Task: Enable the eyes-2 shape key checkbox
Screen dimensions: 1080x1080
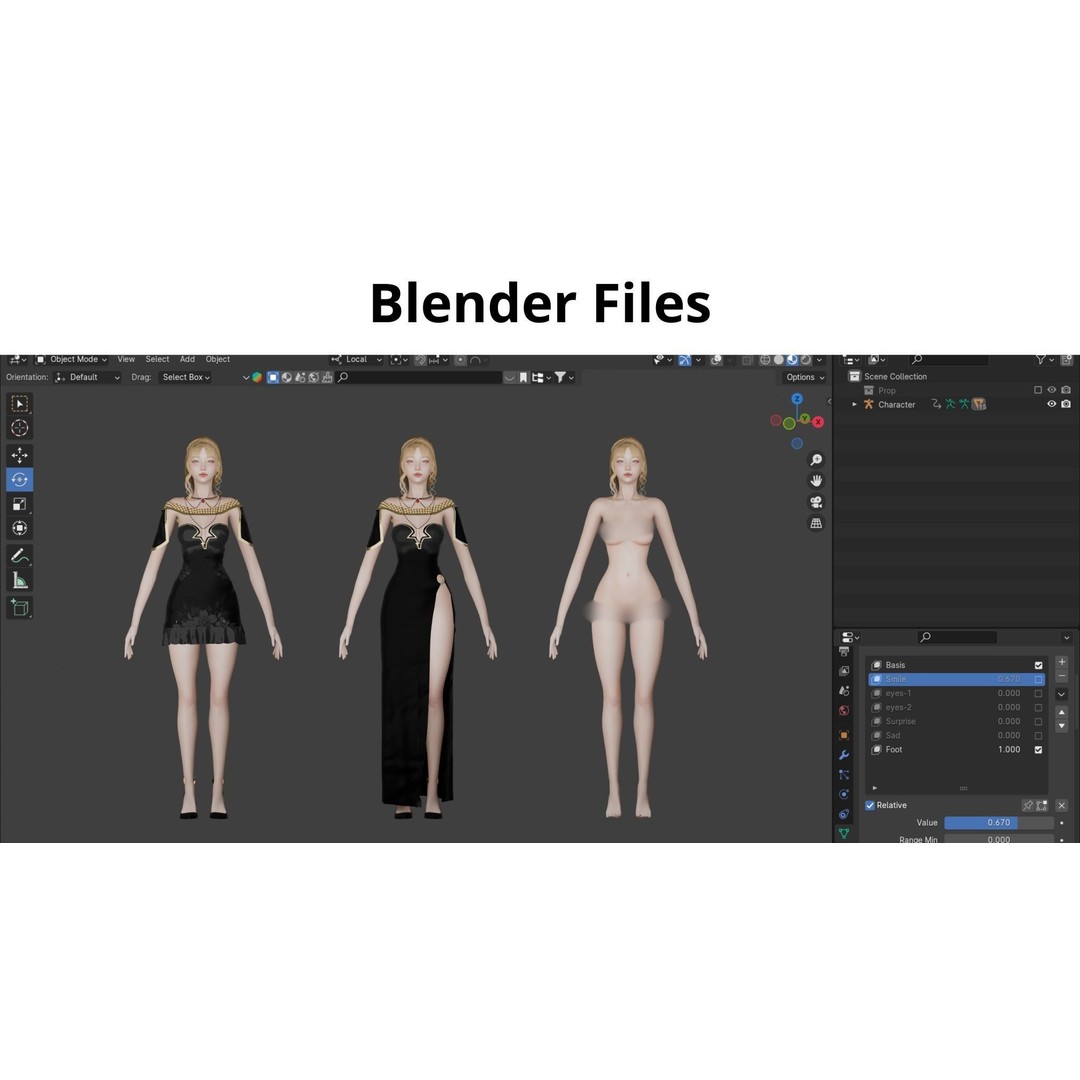Action: (1039, 707)
